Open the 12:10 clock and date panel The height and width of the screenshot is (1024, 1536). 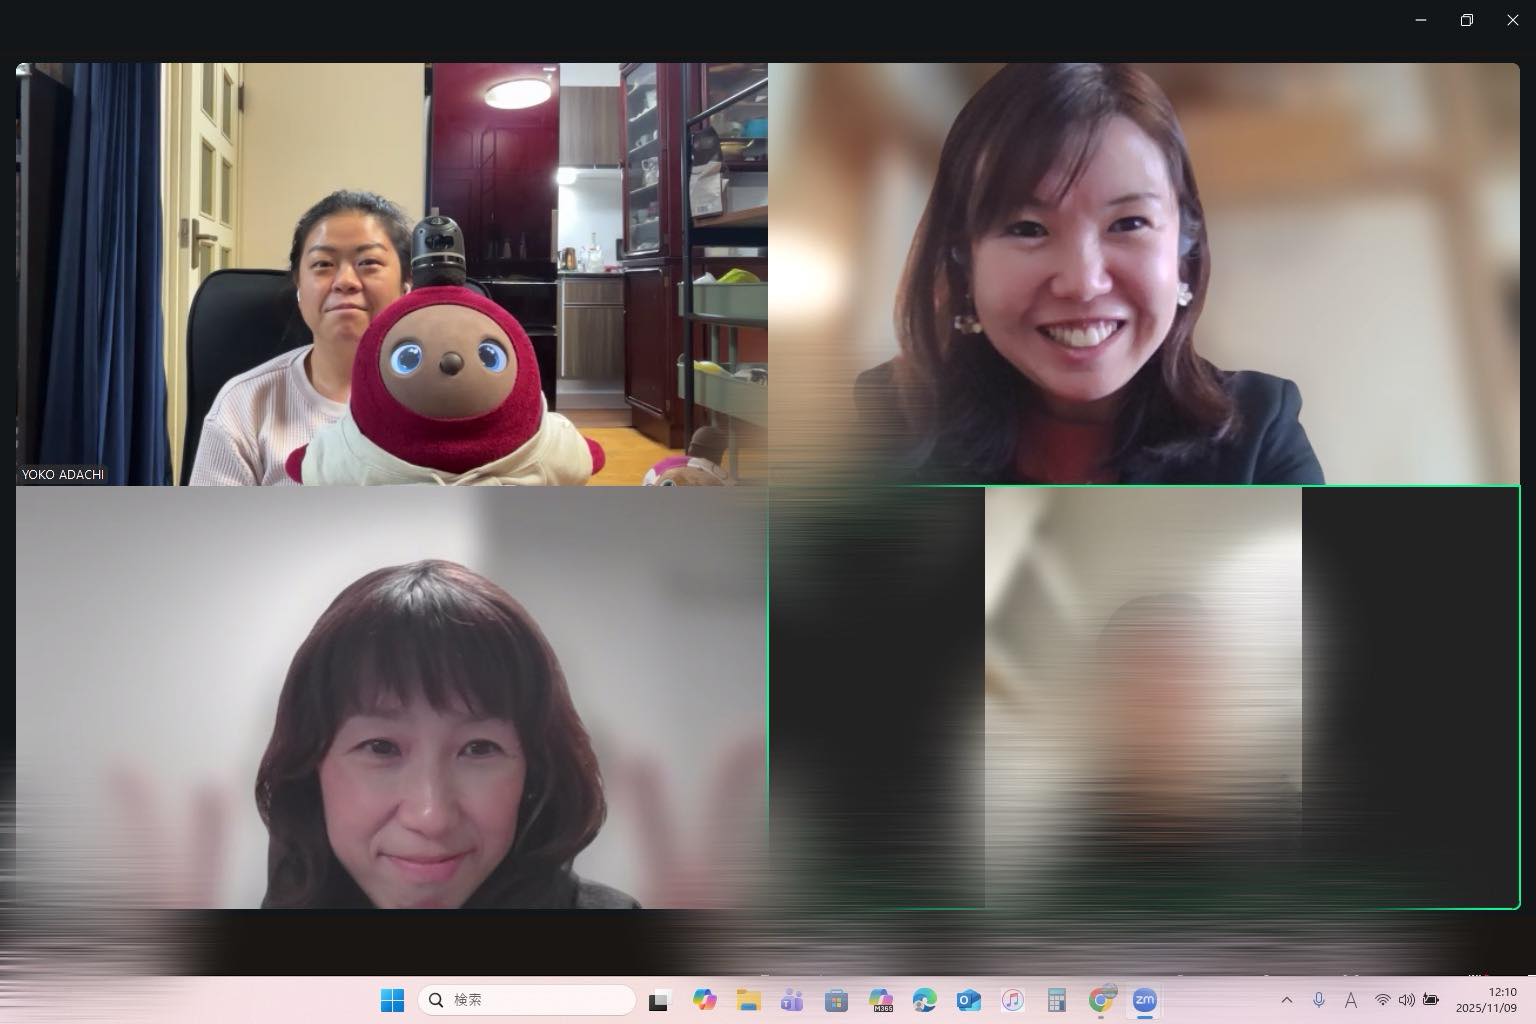coord(1489,1000)
